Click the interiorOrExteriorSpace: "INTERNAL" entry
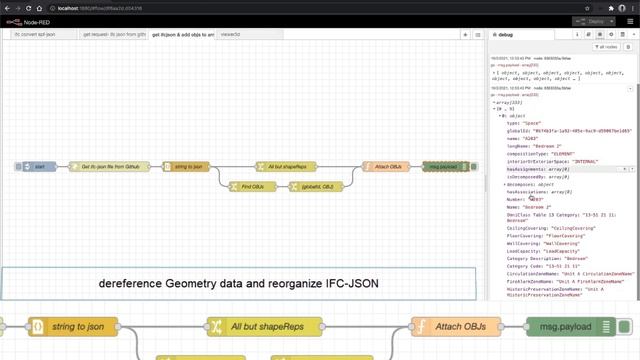Screen dimensions: 640x360 coord(552,162)
